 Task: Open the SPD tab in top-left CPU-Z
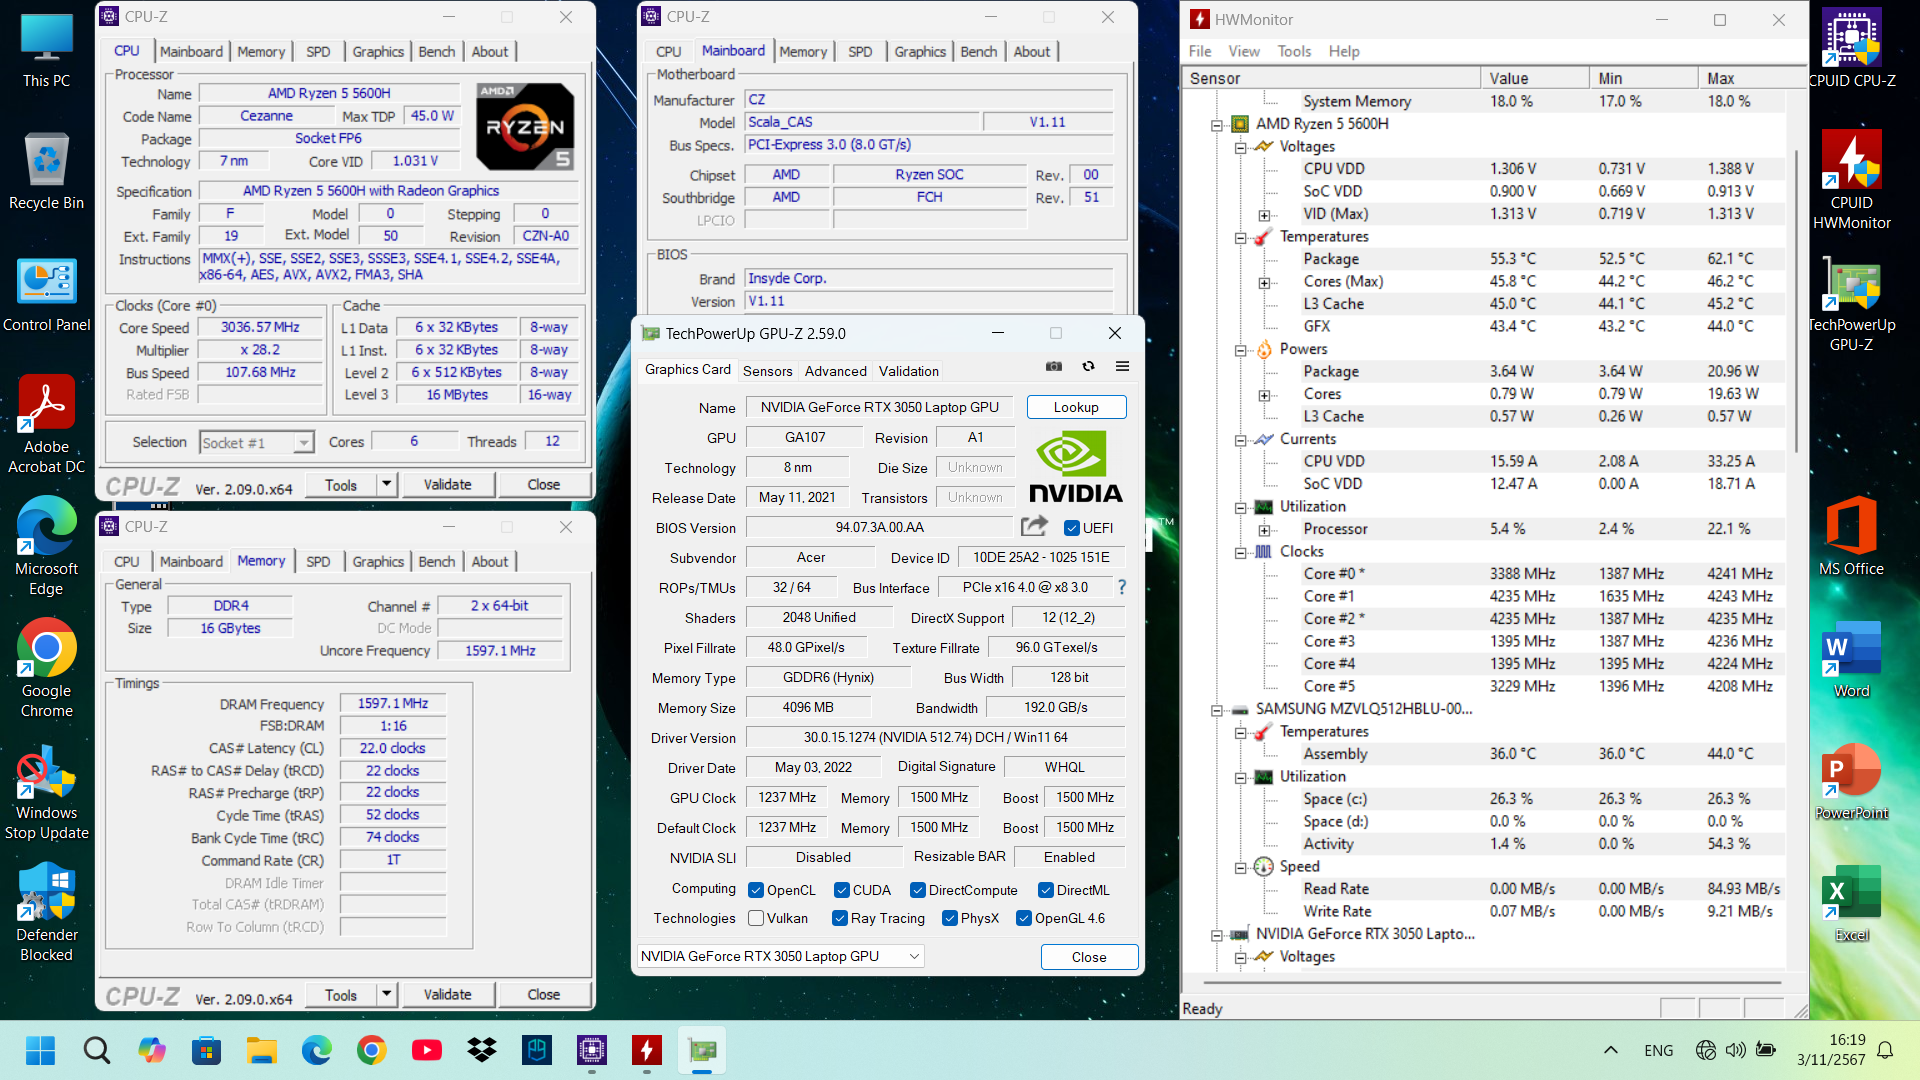click(318, 51)
